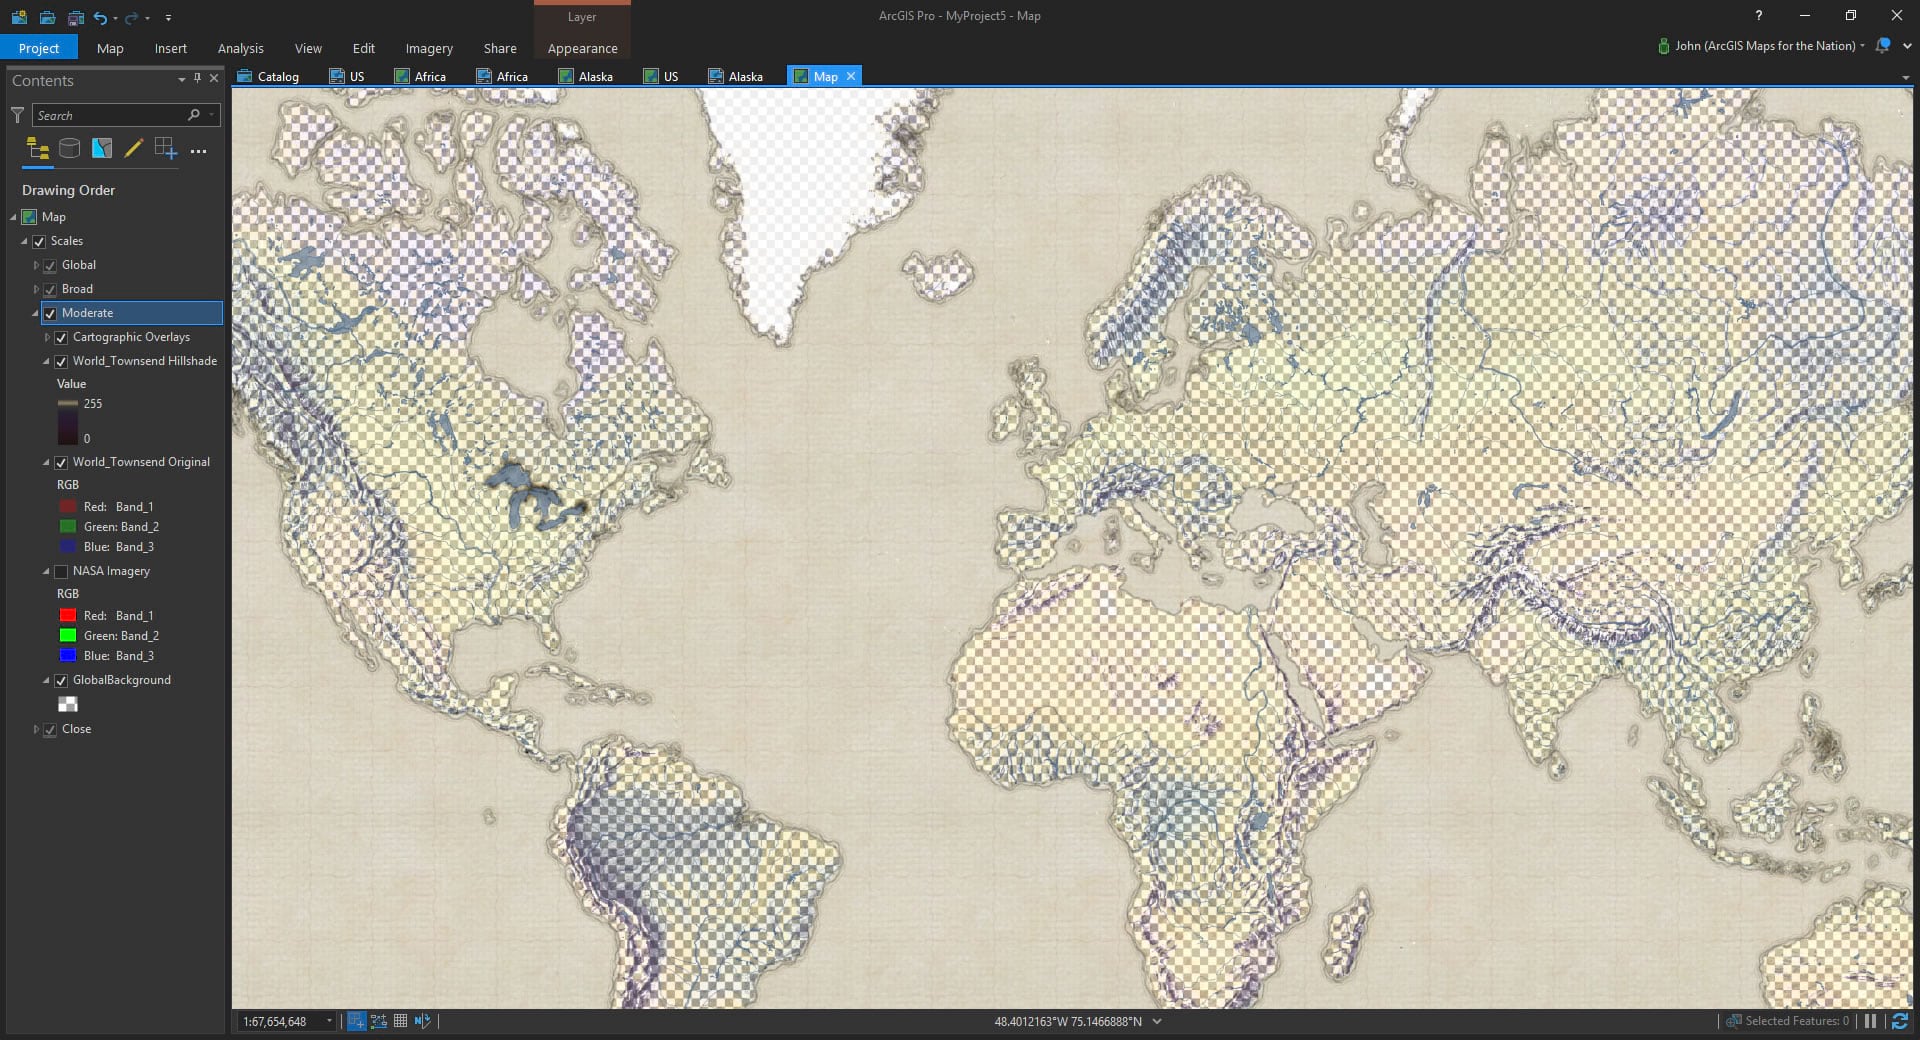Click the filter funnel icon in Contents
The image size is (1920, 1040).
(17, 116)
